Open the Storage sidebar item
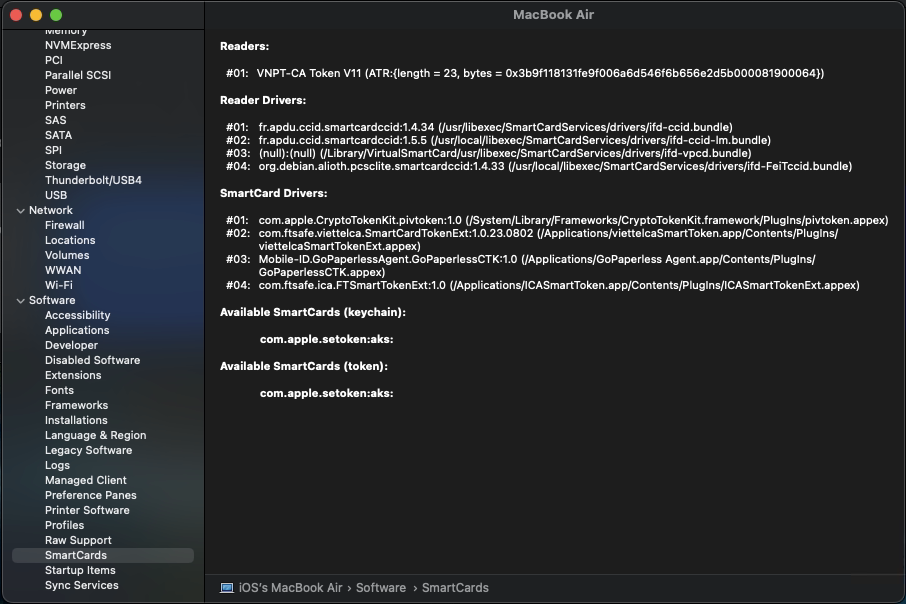 pyautogui.click(x=65, y=165)
